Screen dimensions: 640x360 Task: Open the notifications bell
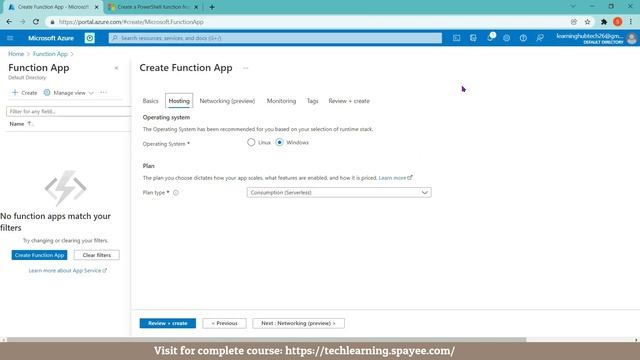point(490,38)
